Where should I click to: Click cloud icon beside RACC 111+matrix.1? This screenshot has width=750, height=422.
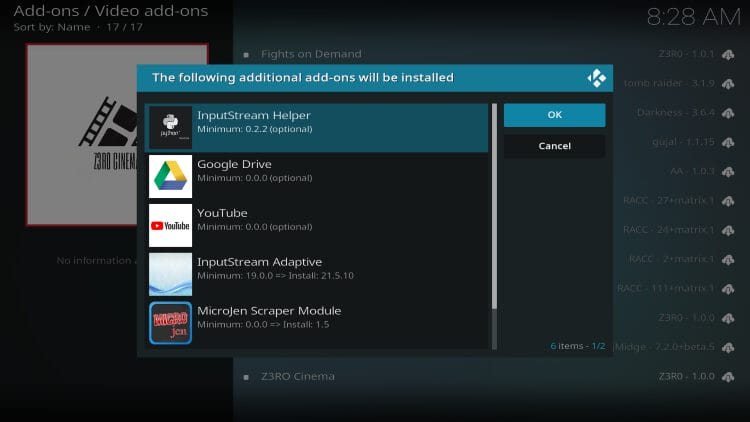(728, 289)
